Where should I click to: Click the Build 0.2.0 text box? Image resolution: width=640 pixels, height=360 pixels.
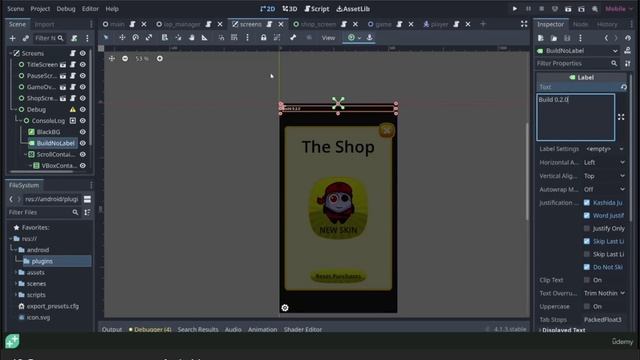pyautogui.click(x=576, y=117)
